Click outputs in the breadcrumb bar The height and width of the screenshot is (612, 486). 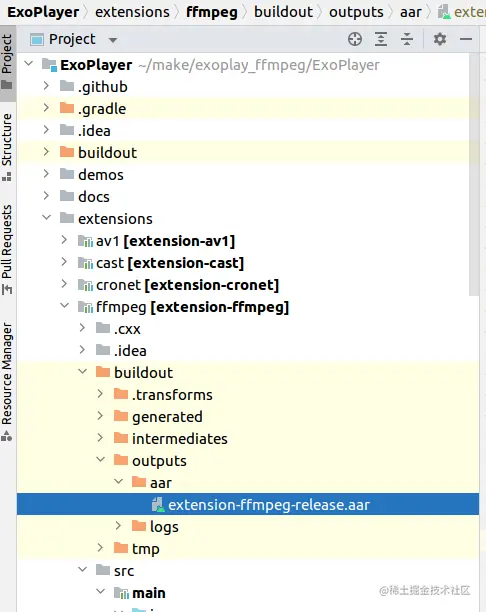click(356, 12)
